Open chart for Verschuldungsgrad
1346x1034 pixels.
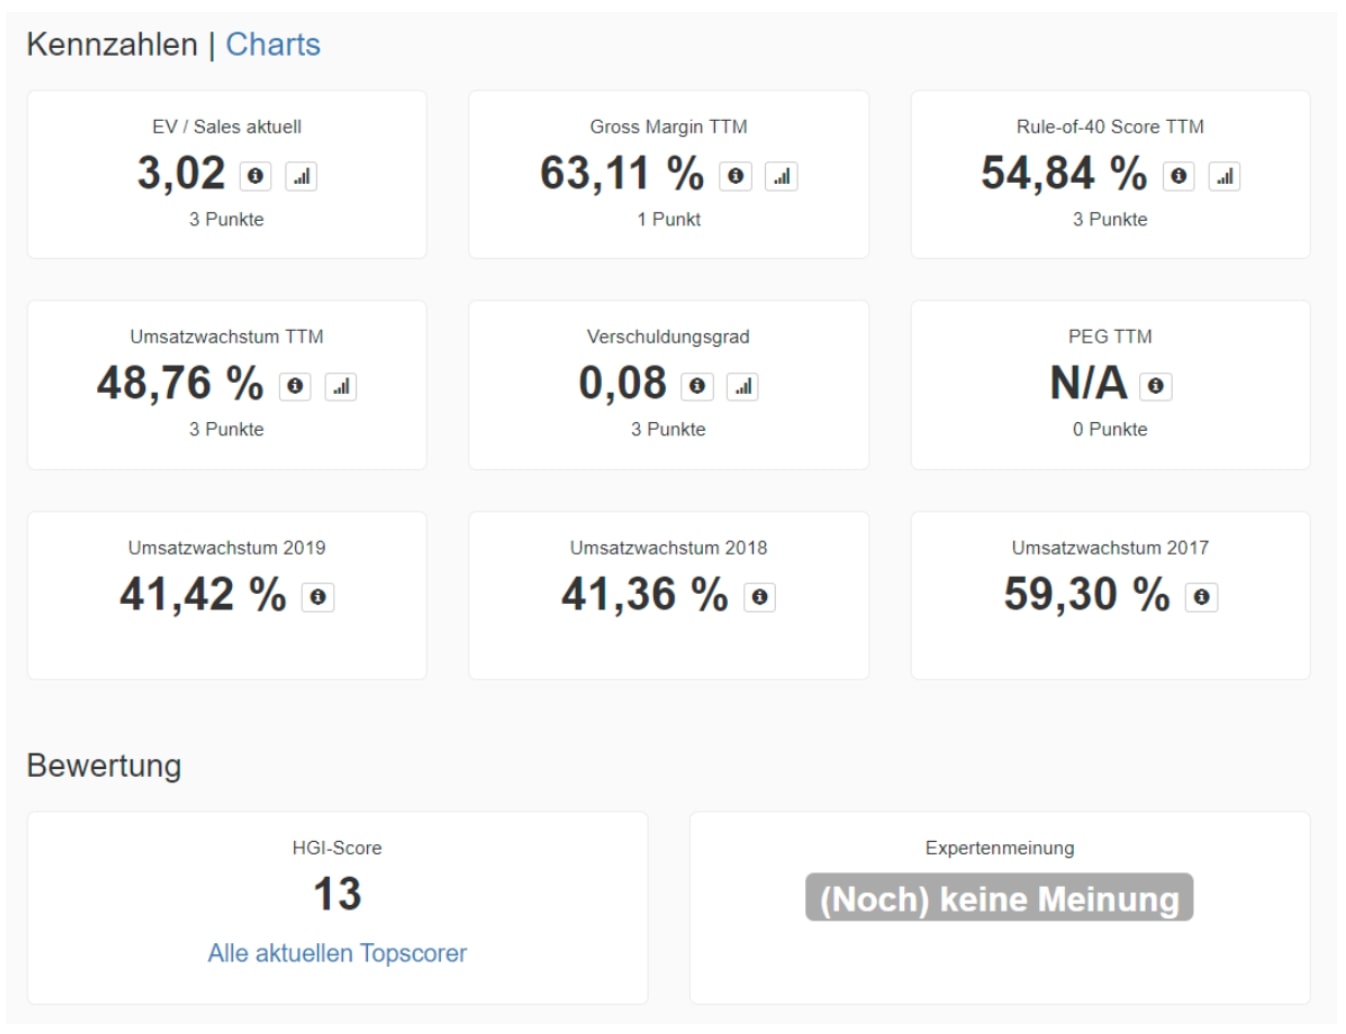[x=742, y=386]
